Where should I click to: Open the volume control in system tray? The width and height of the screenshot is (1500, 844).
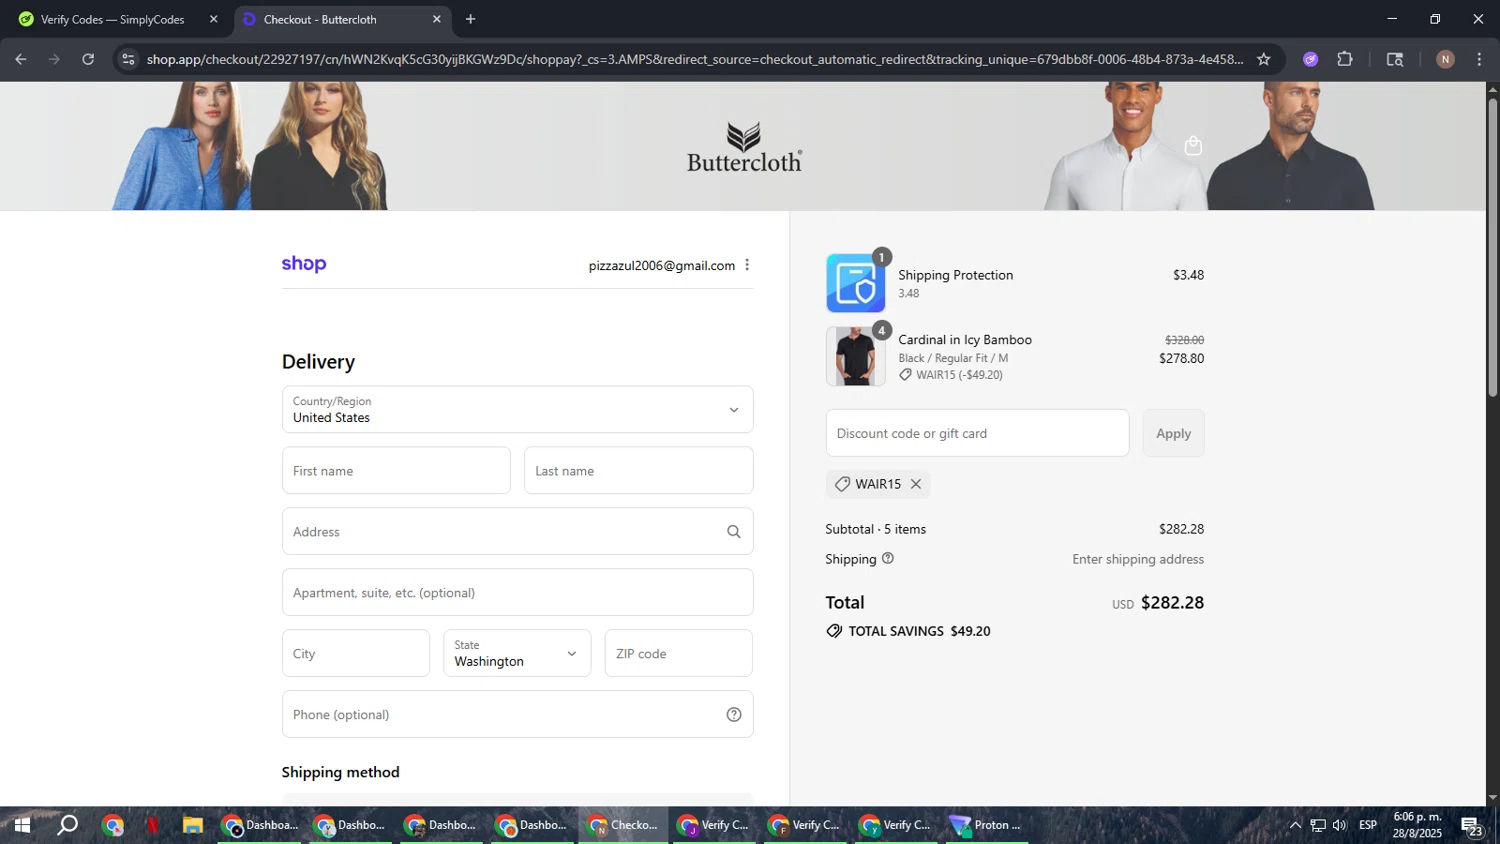(x=1339, y=826)
